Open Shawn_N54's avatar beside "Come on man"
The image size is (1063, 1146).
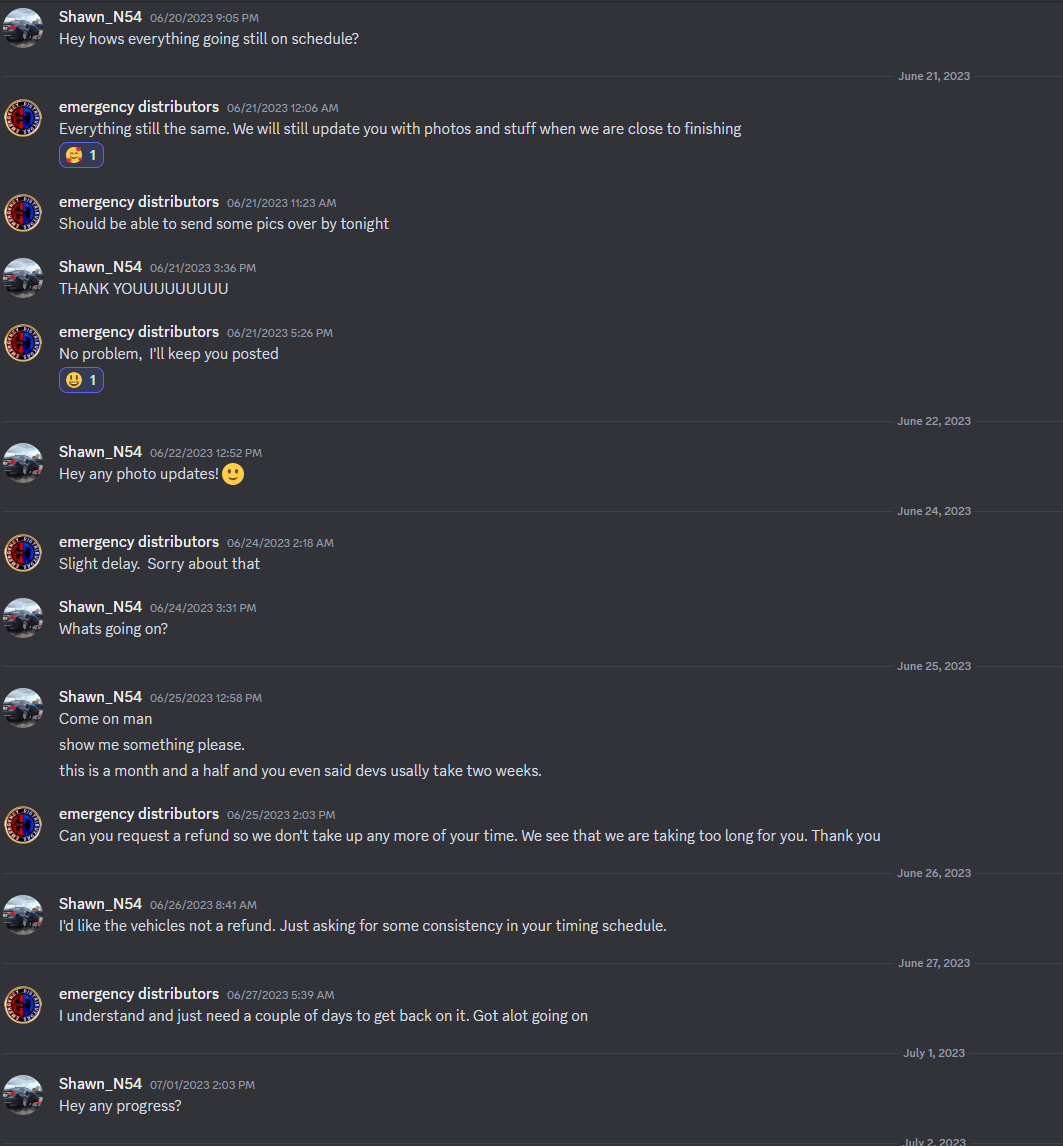(23, 708)
